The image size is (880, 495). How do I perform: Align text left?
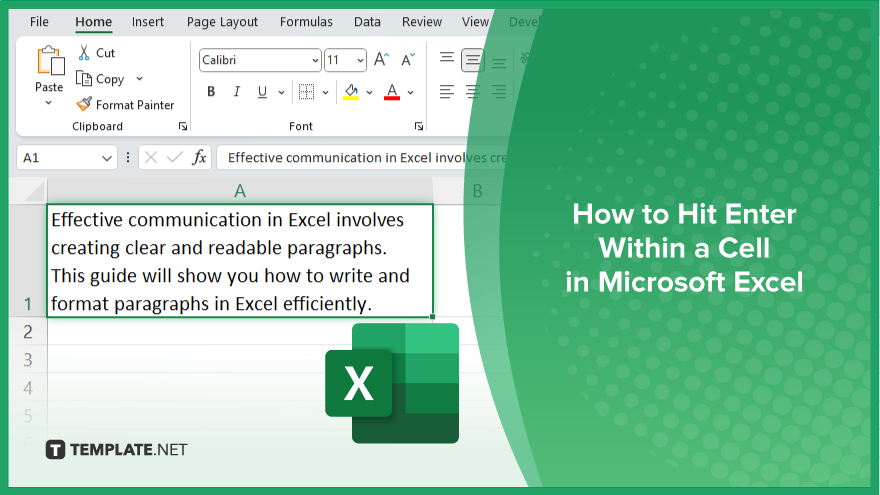447,91
